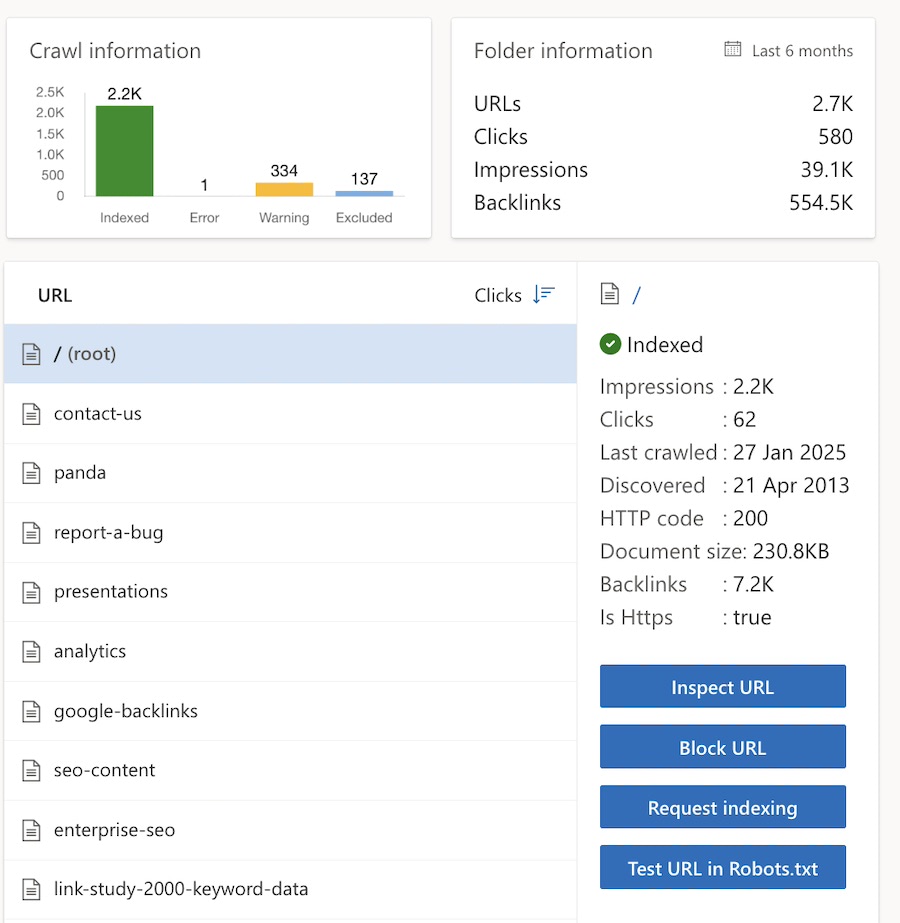Screen dimensions: 900x923
Task: Click the document icon for report-a-bug
Action: point(32,533)
